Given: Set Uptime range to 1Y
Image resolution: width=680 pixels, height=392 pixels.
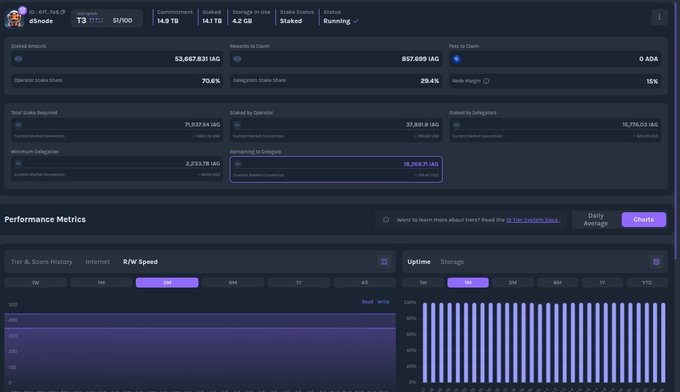Looking at the screenshot, I should tap(602, 283).
